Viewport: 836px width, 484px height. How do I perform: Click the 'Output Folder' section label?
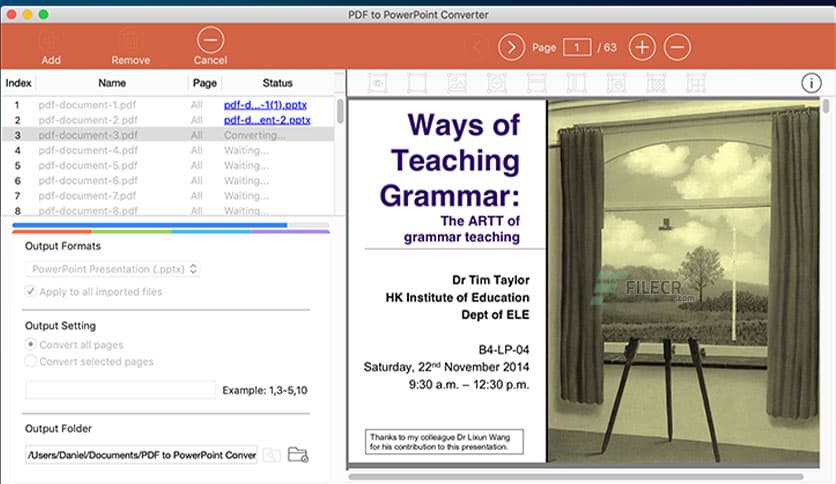(x=58, y=429)
